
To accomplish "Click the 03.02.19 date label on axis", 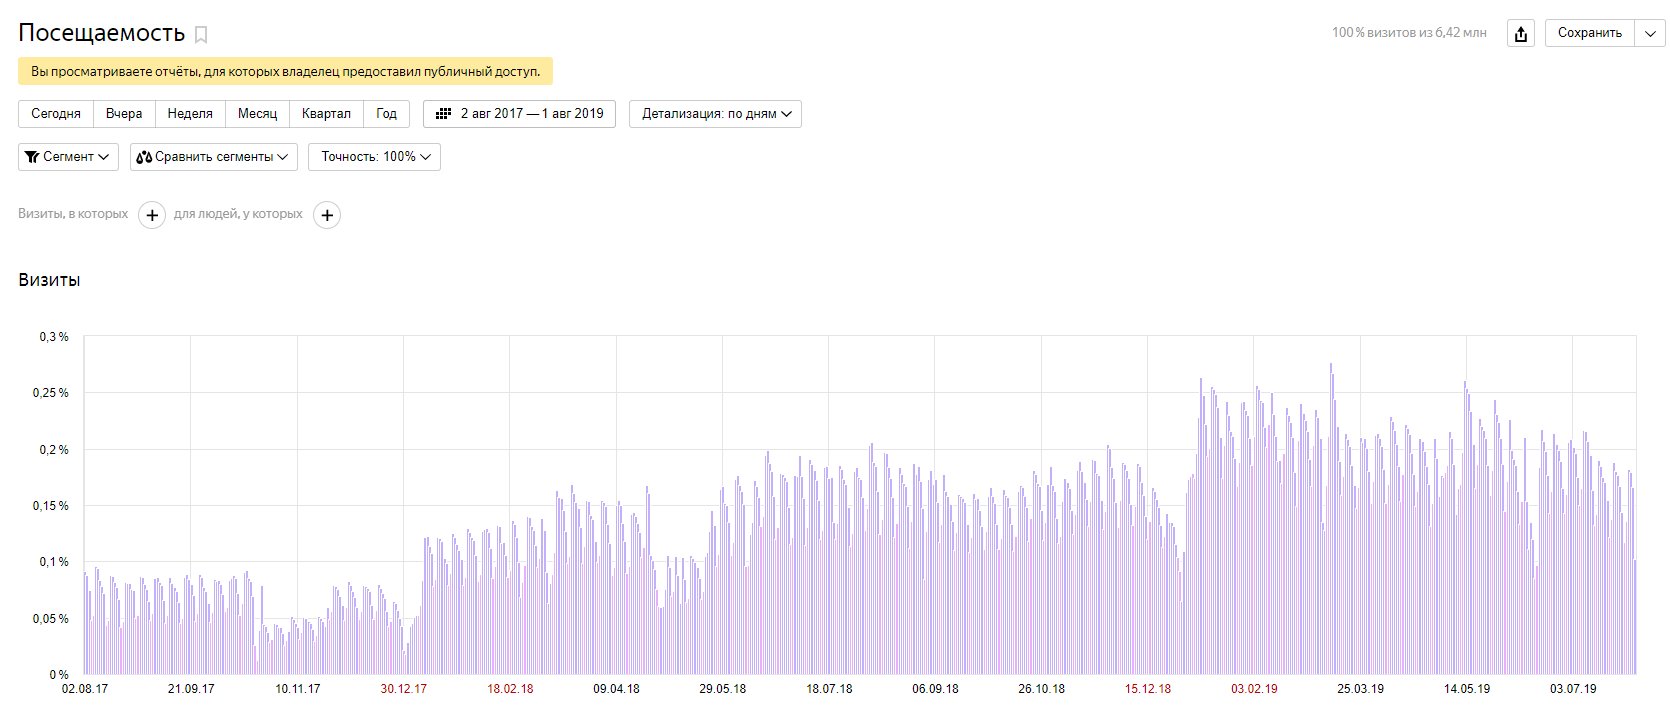I will (x=1254, y=689).
